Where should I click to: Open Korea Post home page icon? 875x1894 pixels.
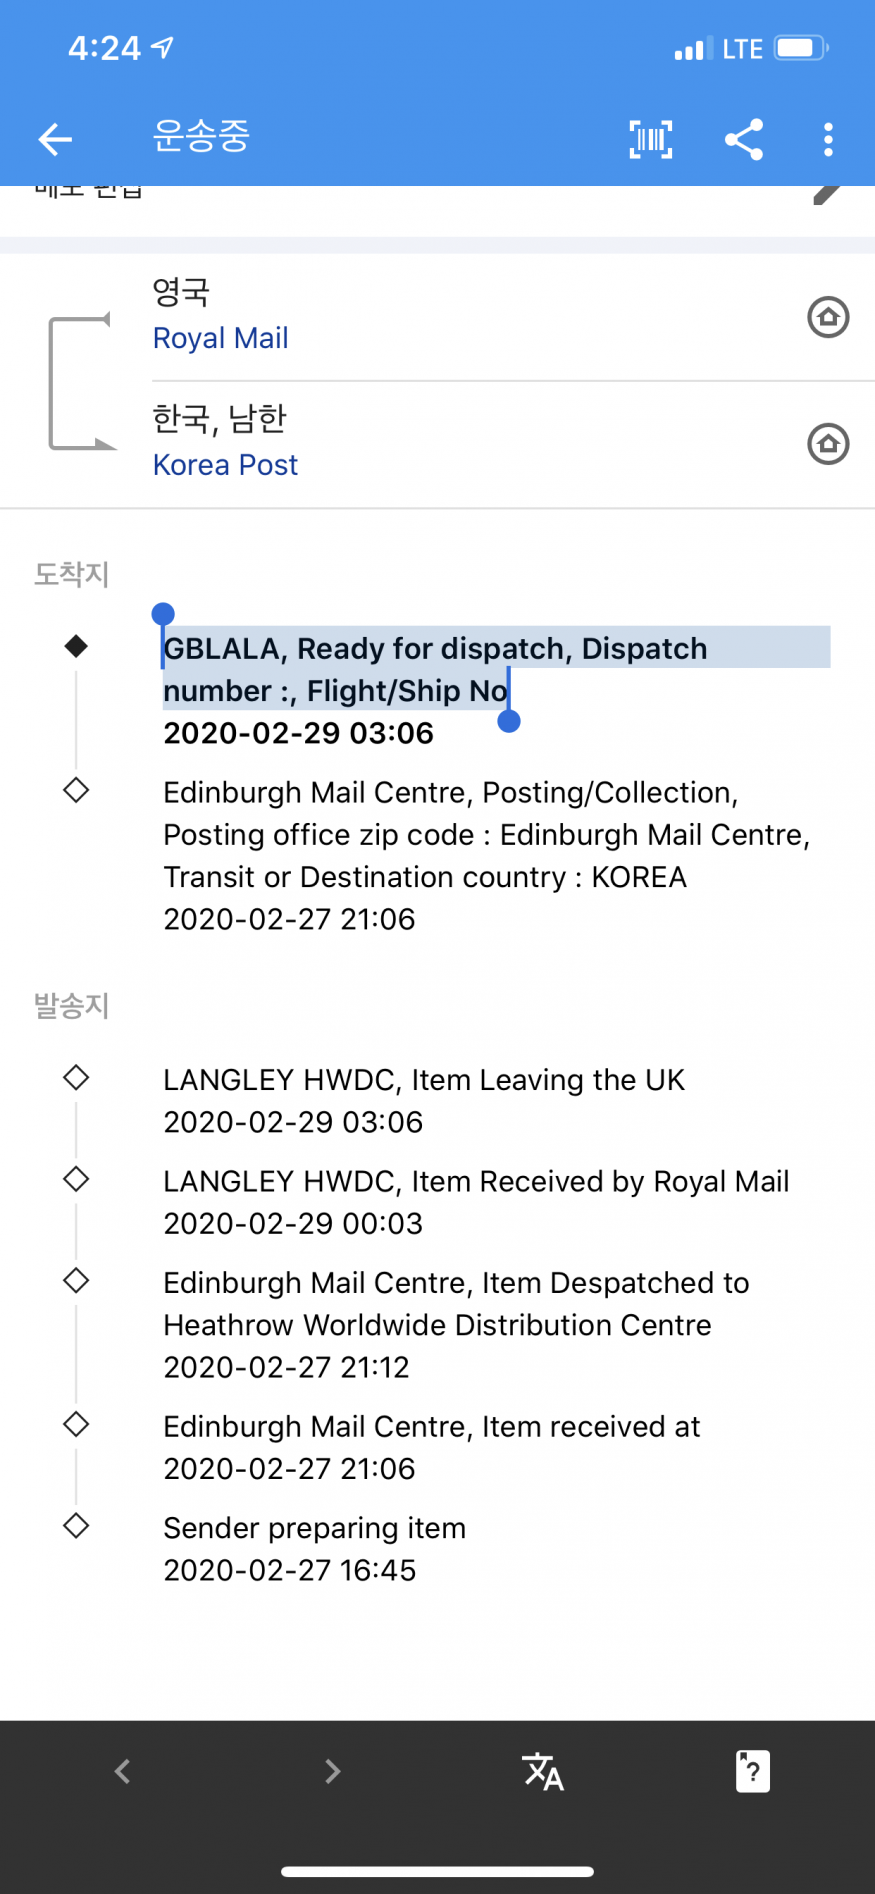click(x=828, y=444)
